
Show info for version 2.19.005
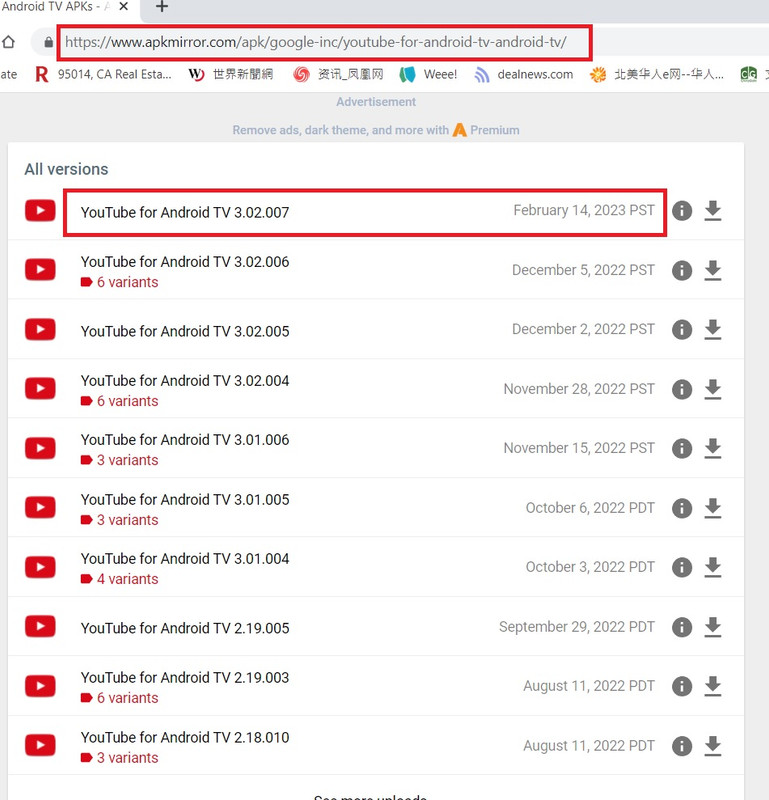coord(682,627)
